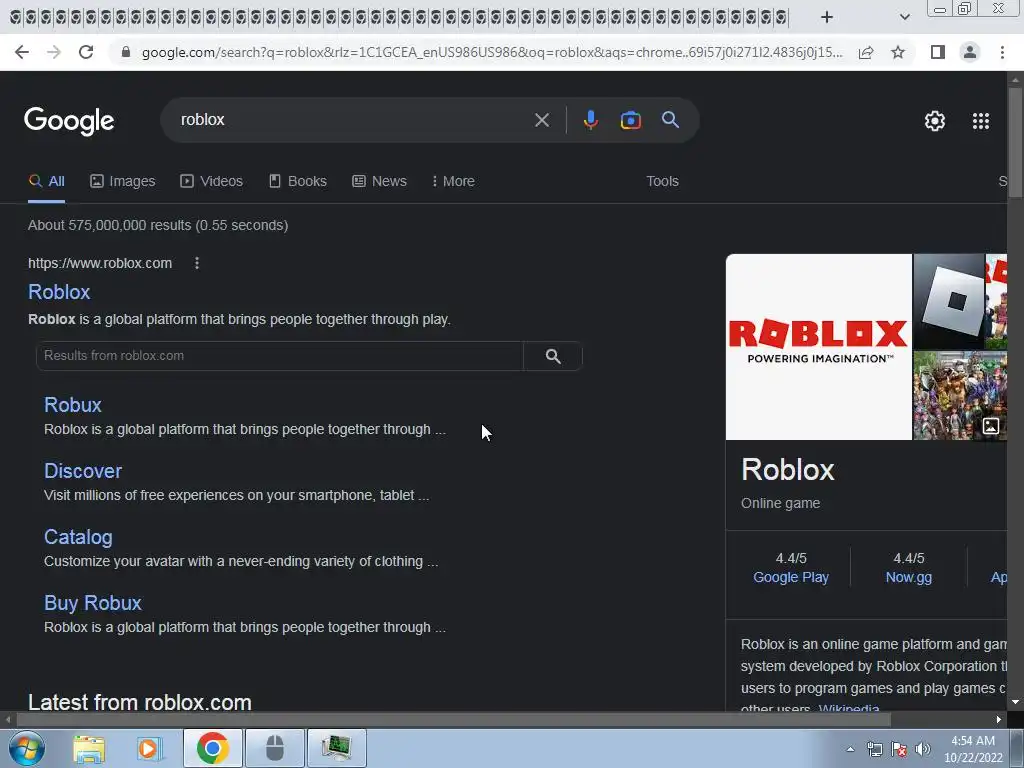Open the mouse app in taskbar

coord(275,748)
